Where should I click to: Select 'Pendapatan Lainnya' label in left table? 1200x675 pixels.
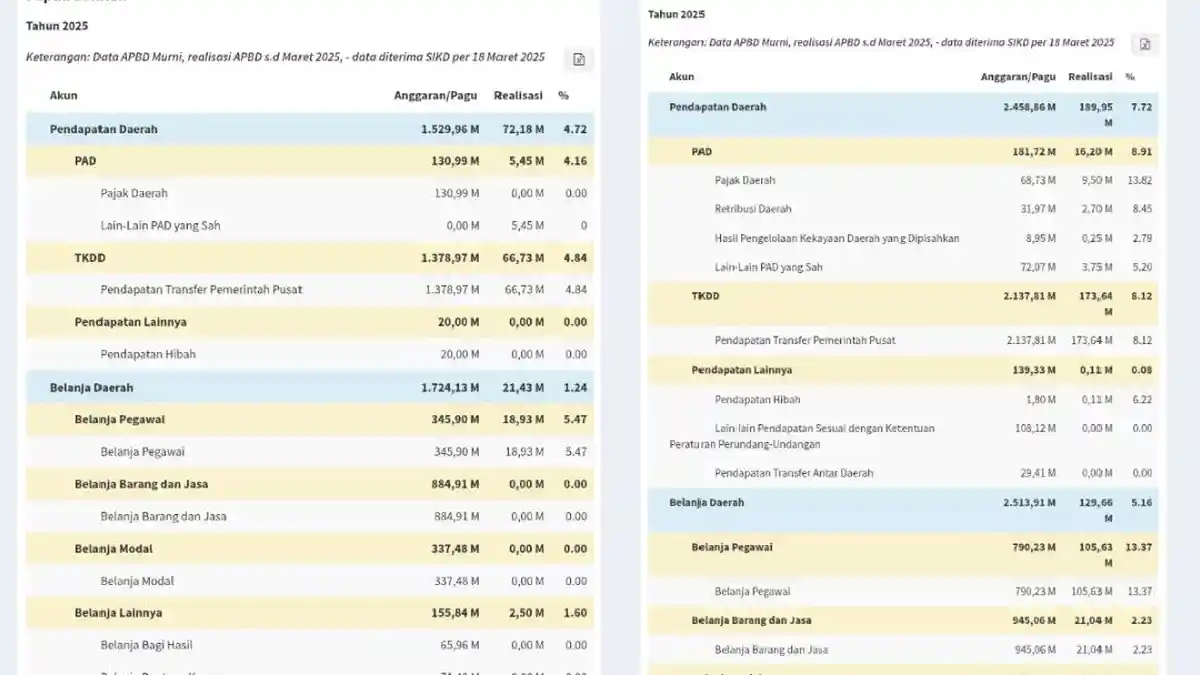pyautogui.click(x=130, y=322)
